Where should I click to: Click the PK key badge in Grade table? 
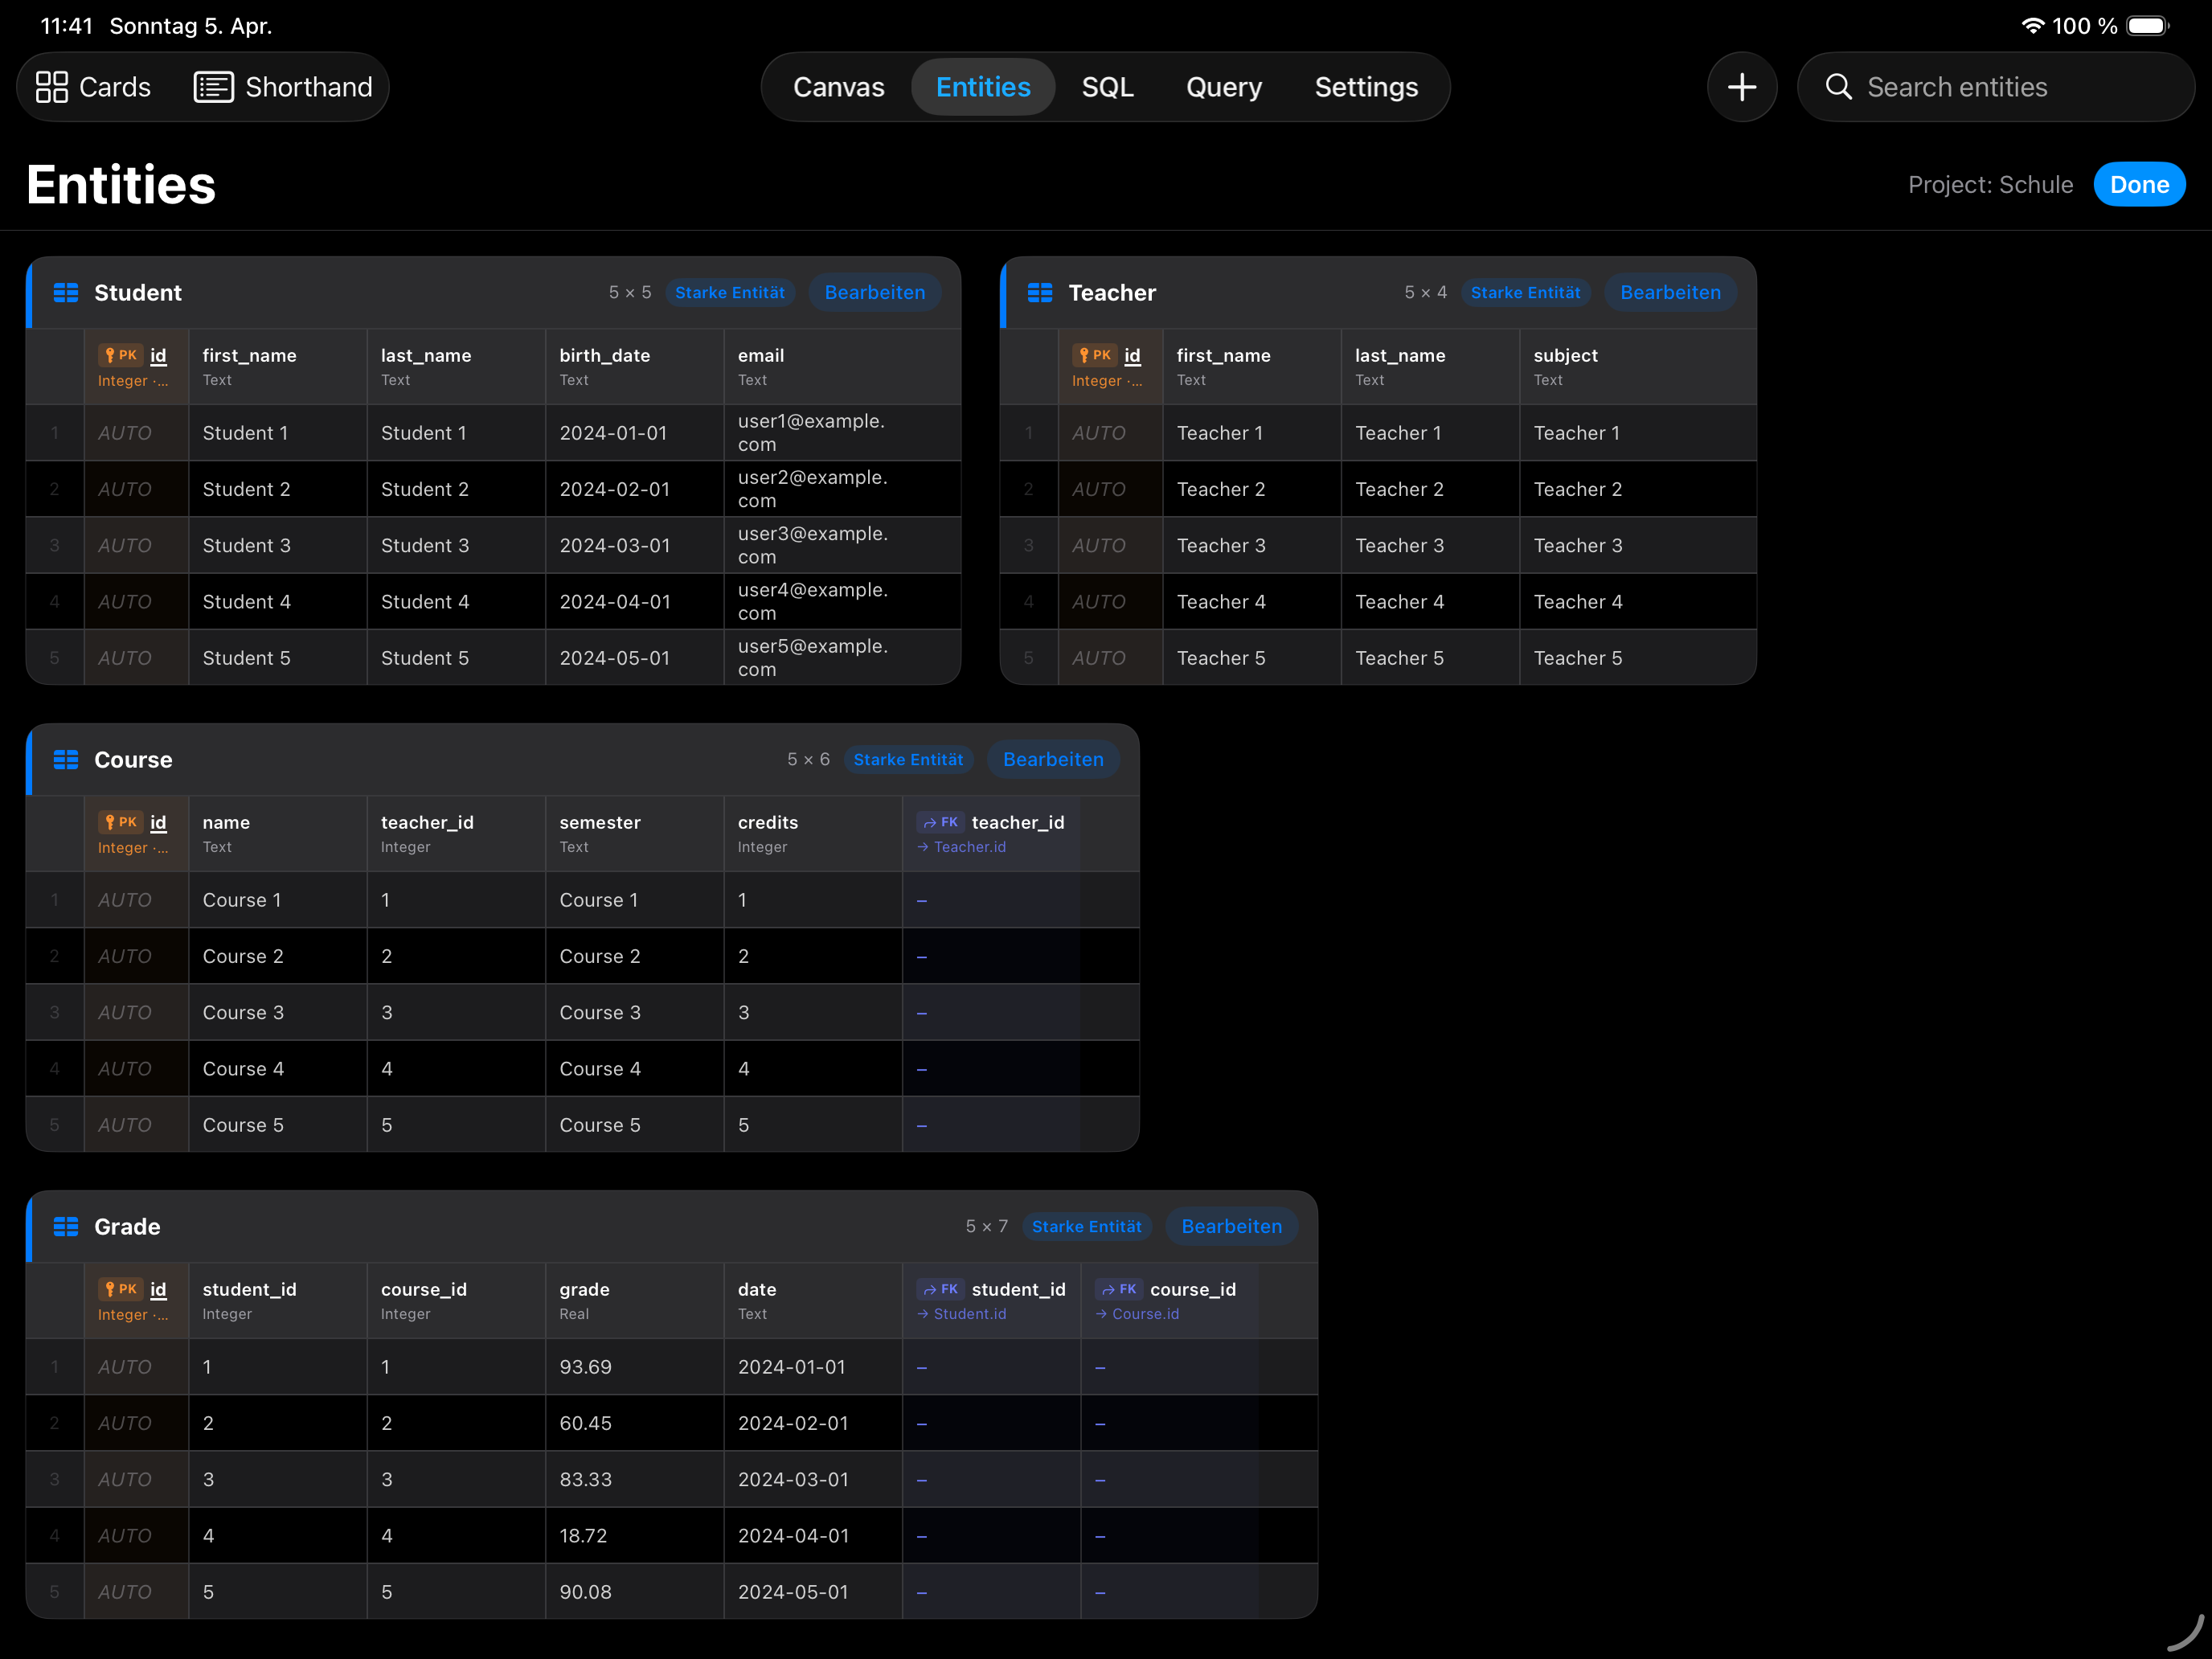point(120,1289)
